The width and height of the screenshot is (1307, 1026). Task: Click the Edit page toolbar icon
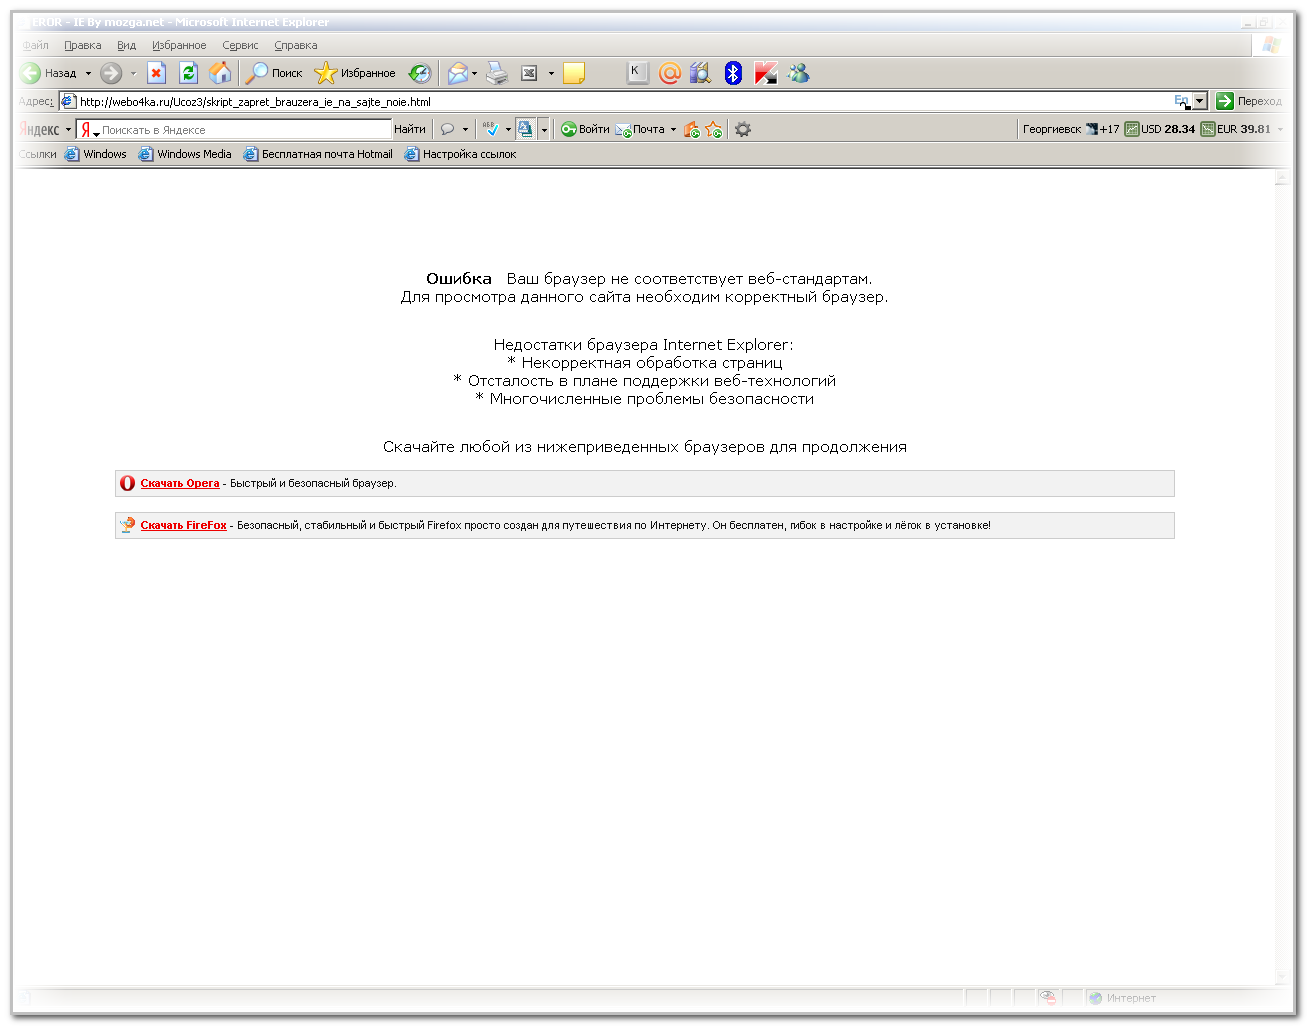click(x=530, y=73)
